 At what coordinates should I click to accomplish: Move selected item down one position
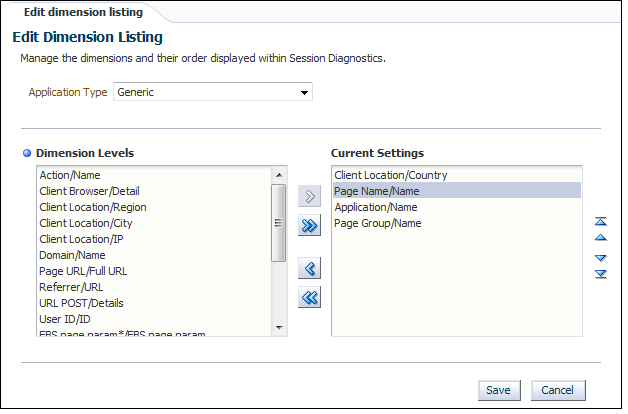point(600,258)
